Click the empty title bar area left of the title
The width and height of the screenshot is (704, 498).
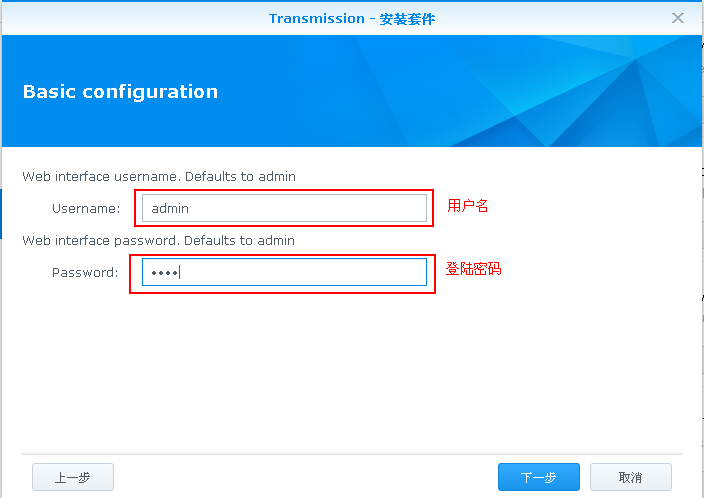[135, 18]
